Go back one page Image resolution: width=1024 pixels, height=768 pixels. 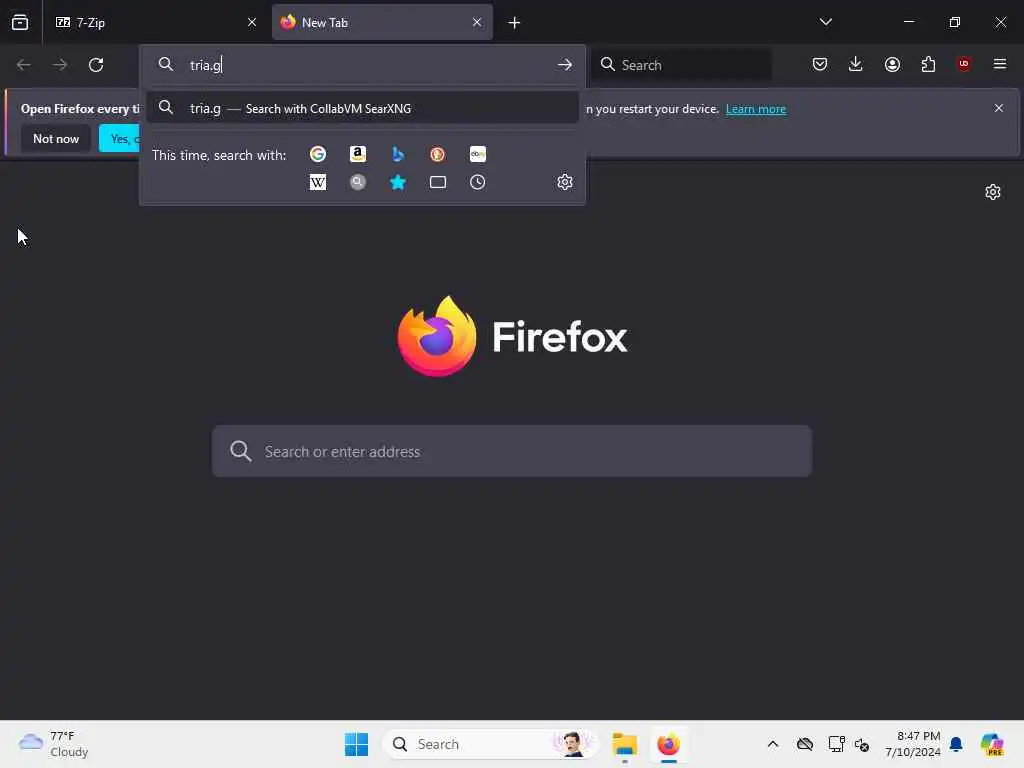pyautogui.click(x=24, y=65)
